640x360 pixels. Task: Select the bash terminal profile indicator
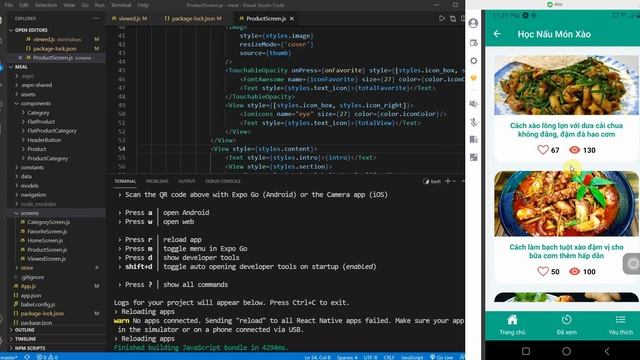coord(432,181)
